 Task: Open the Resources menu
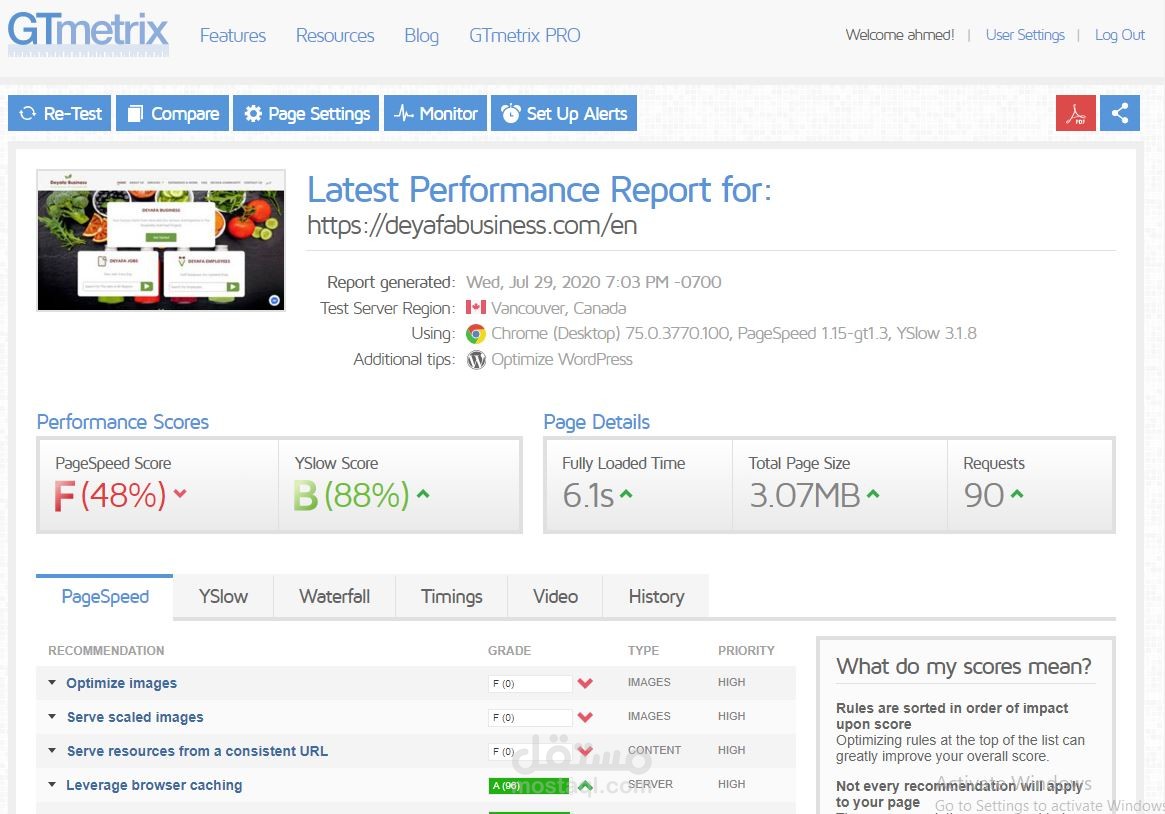click(335, 36)
